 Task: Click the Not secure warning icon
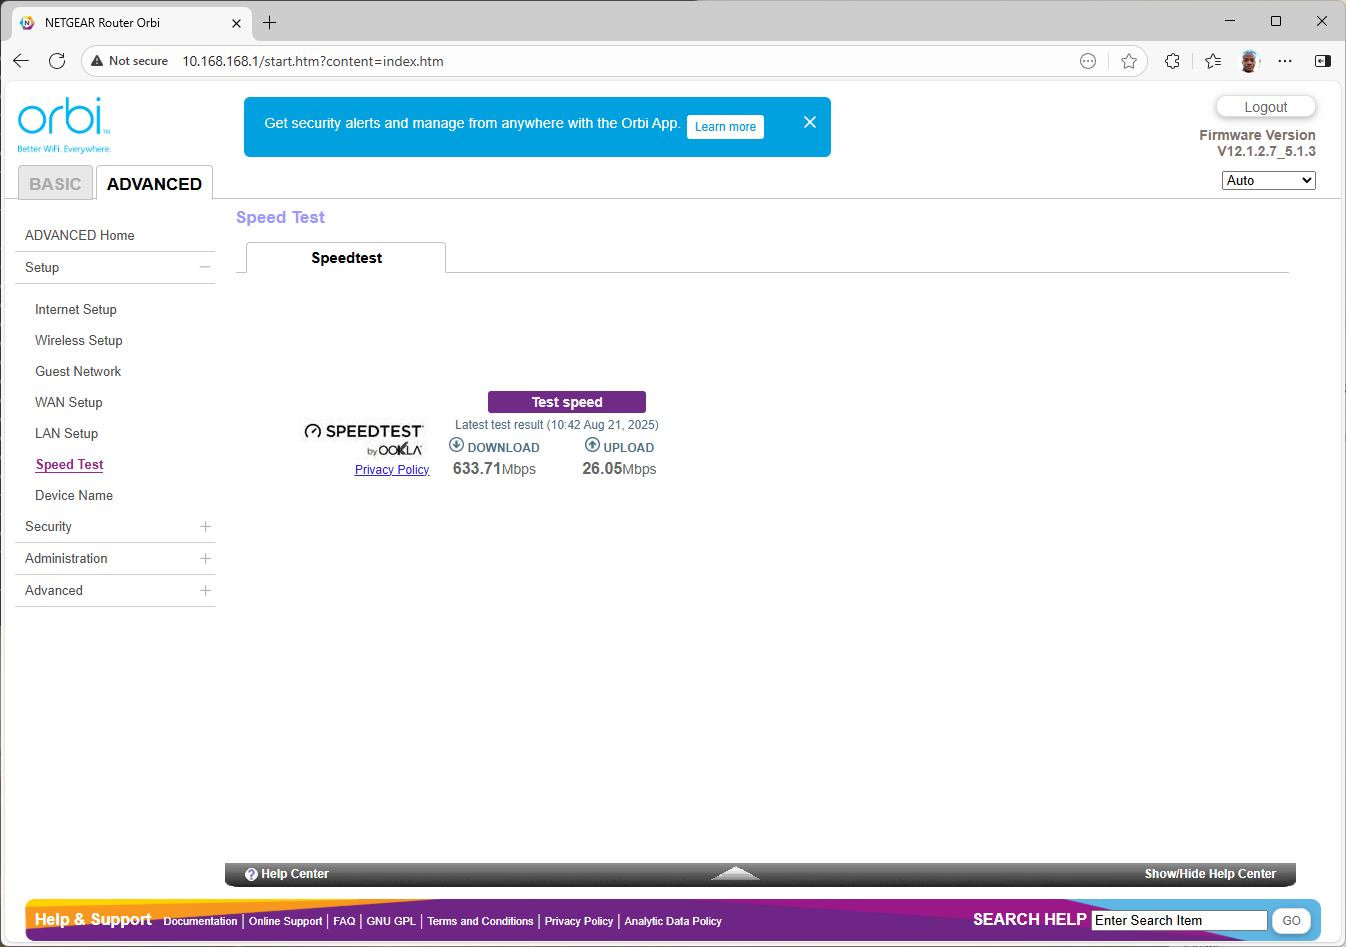(x=97, y=61)
